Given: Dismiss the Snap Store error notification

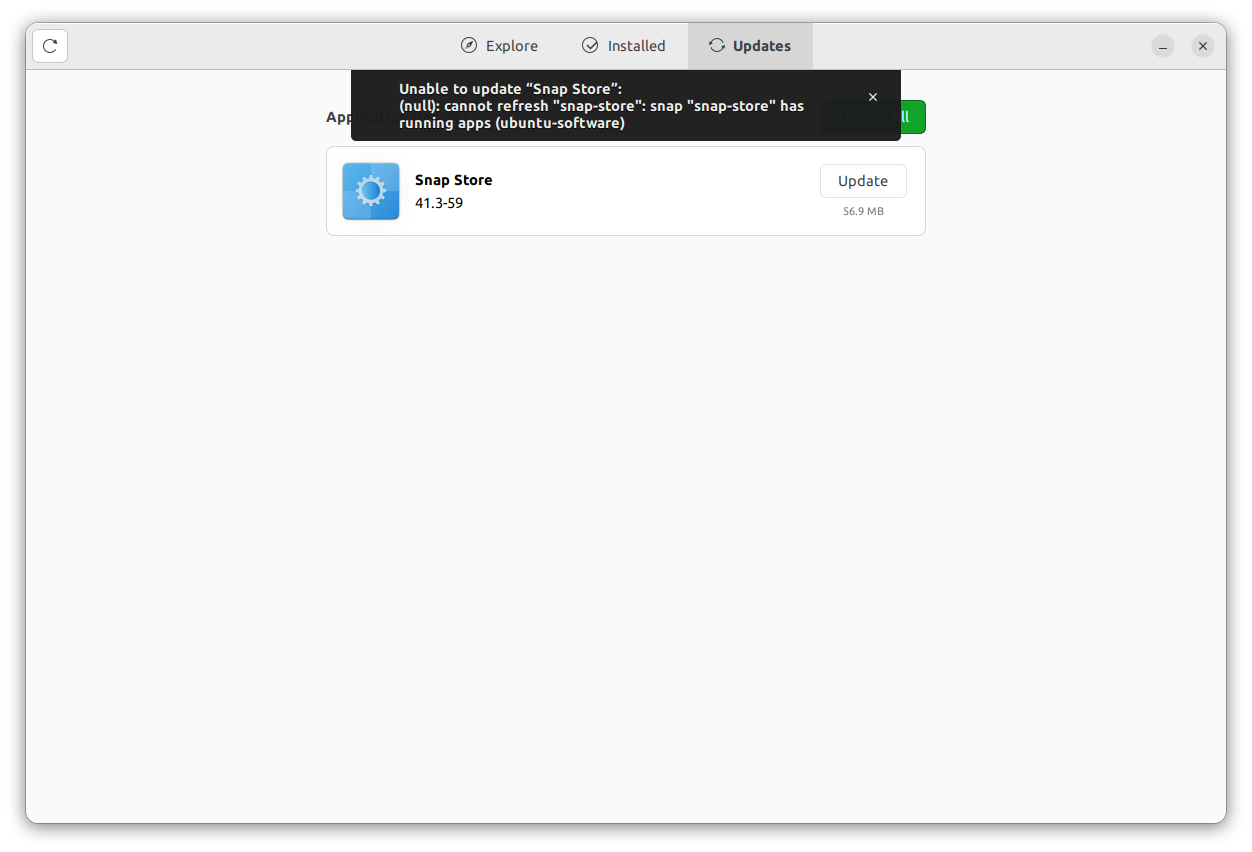Looking at the screenshot, I should [x=873, y=97].
